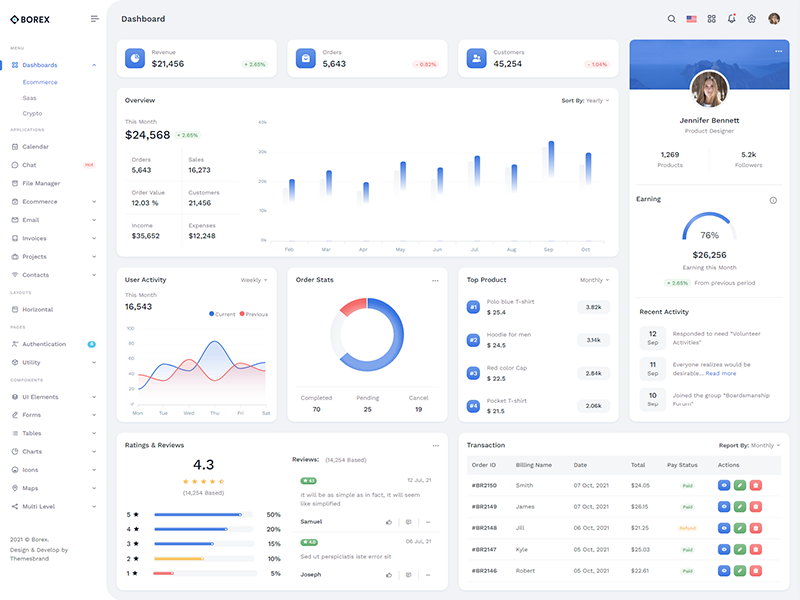This screenshot has width=800, height=600.
Task: Open the search icon in header
Action: pyautogui.click(x=671, y=19)
